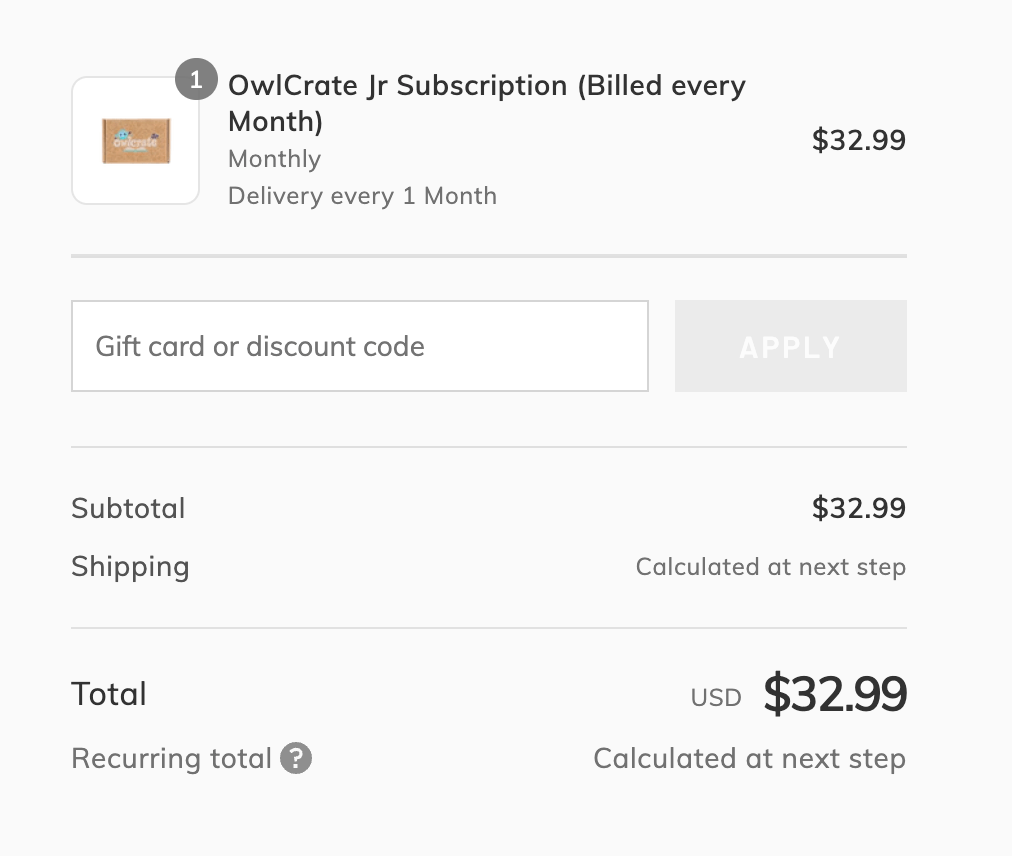Click the Monthly plan text under the title
This screenshot has width=1012, height=856.
[x=274, y=159]
